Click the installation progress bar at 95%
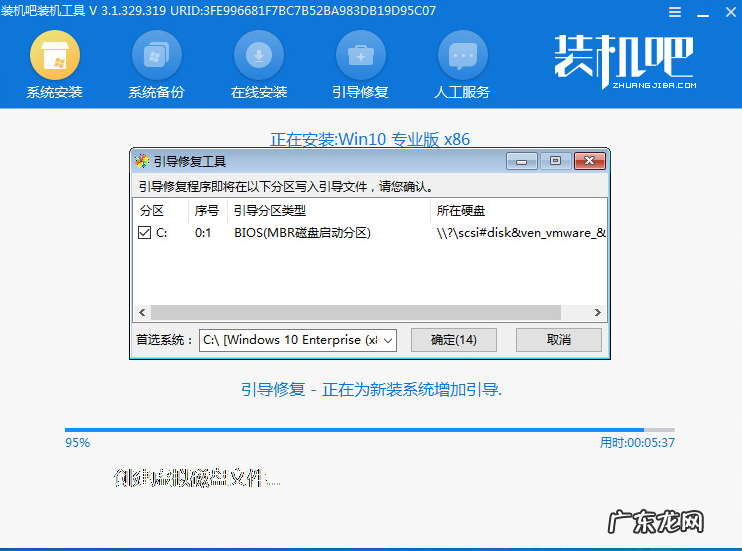 [370, 430]
